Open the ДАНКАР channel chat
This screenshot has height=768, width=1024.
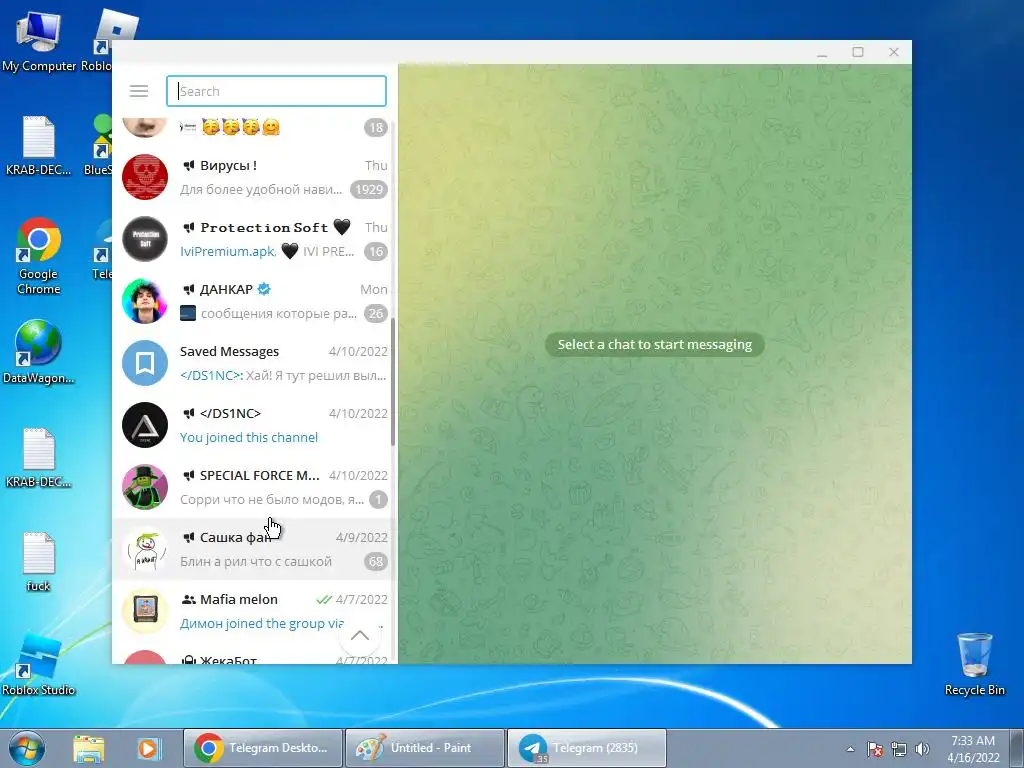tap(255, 301)
